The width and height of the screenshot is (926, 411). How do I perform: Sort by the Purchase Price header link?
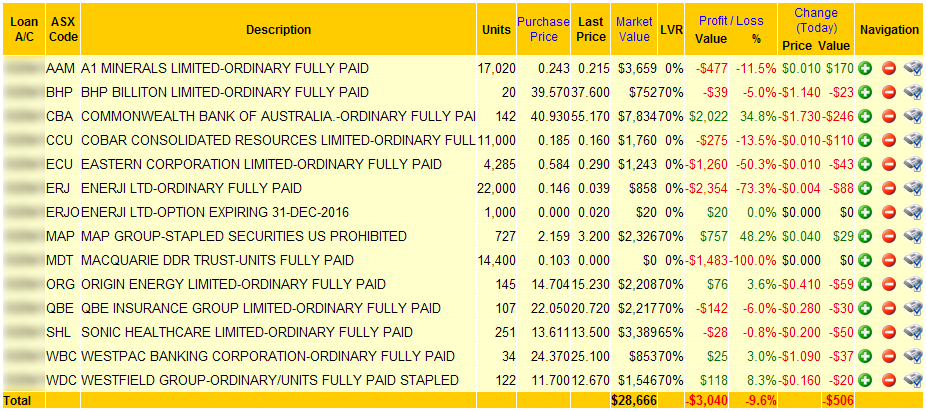pyautogui.click(x=543, y=29)
